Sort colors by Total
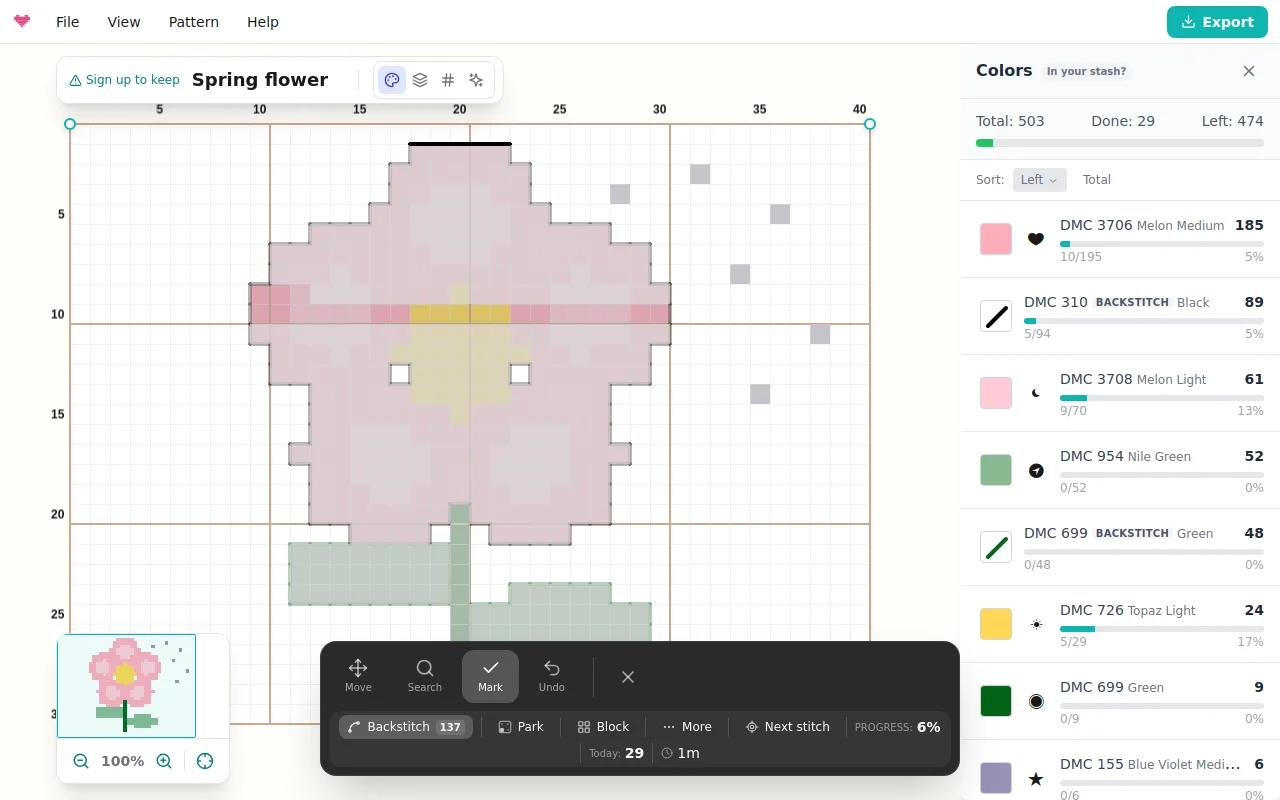Image resolution: width=1280 pixels, height=800 pixels. [1097, 180]
